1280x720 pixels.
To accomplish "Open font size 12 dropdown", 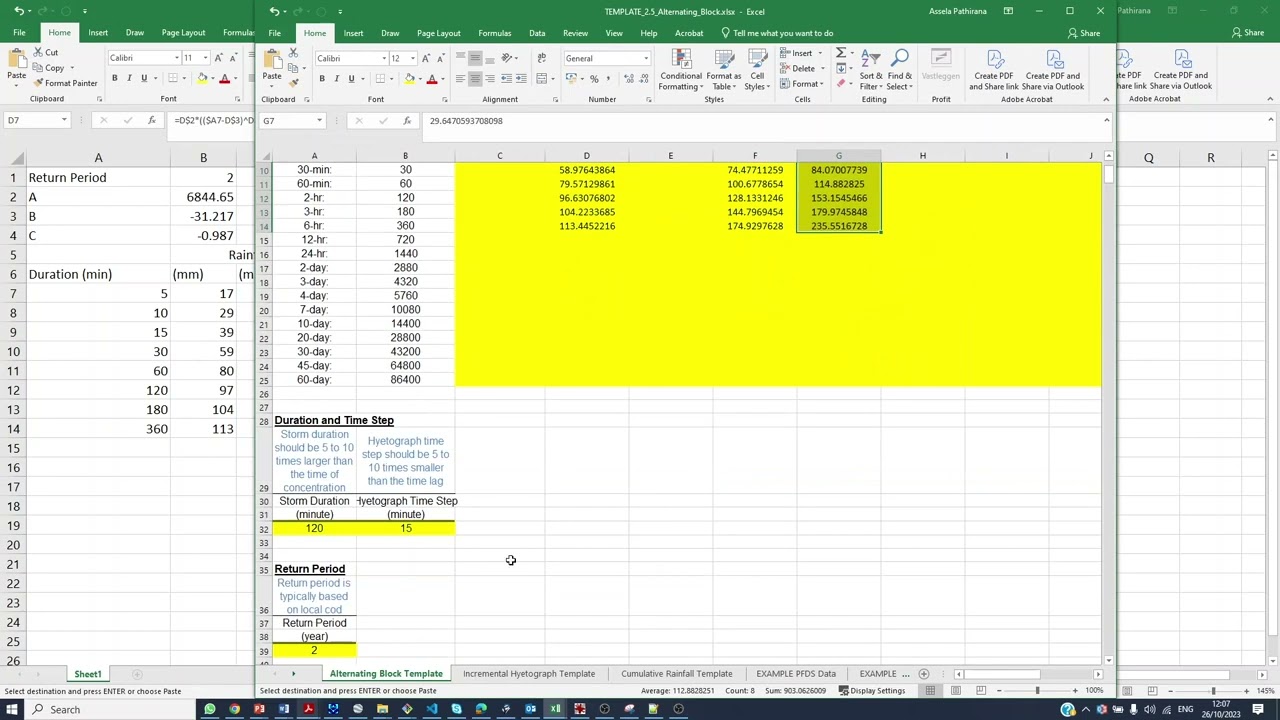I will pos(412,58).
